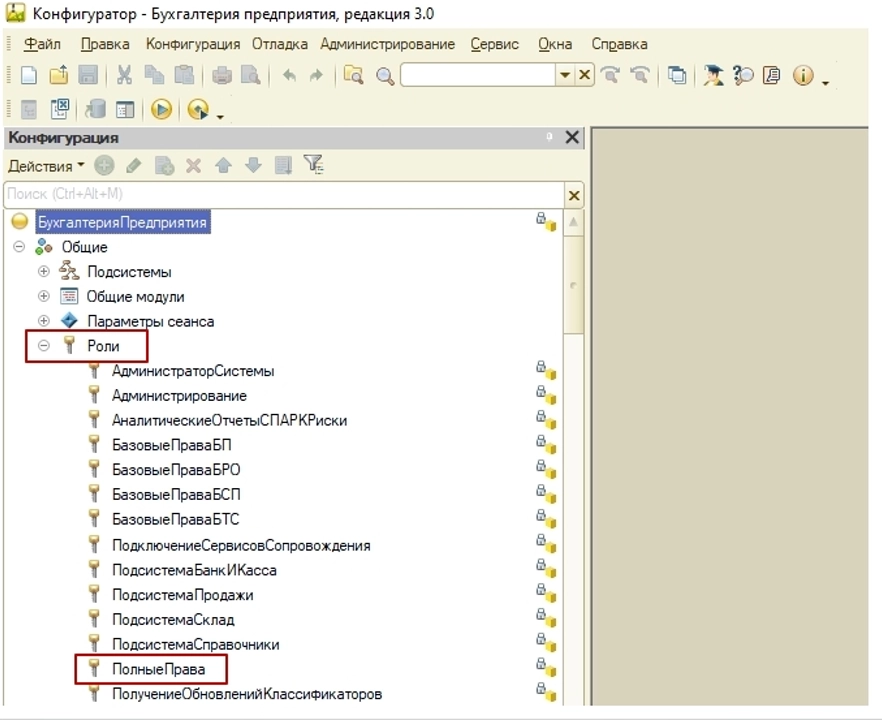Click the toolbar search text field
882x720 pixels.
(x=478, y=75)
